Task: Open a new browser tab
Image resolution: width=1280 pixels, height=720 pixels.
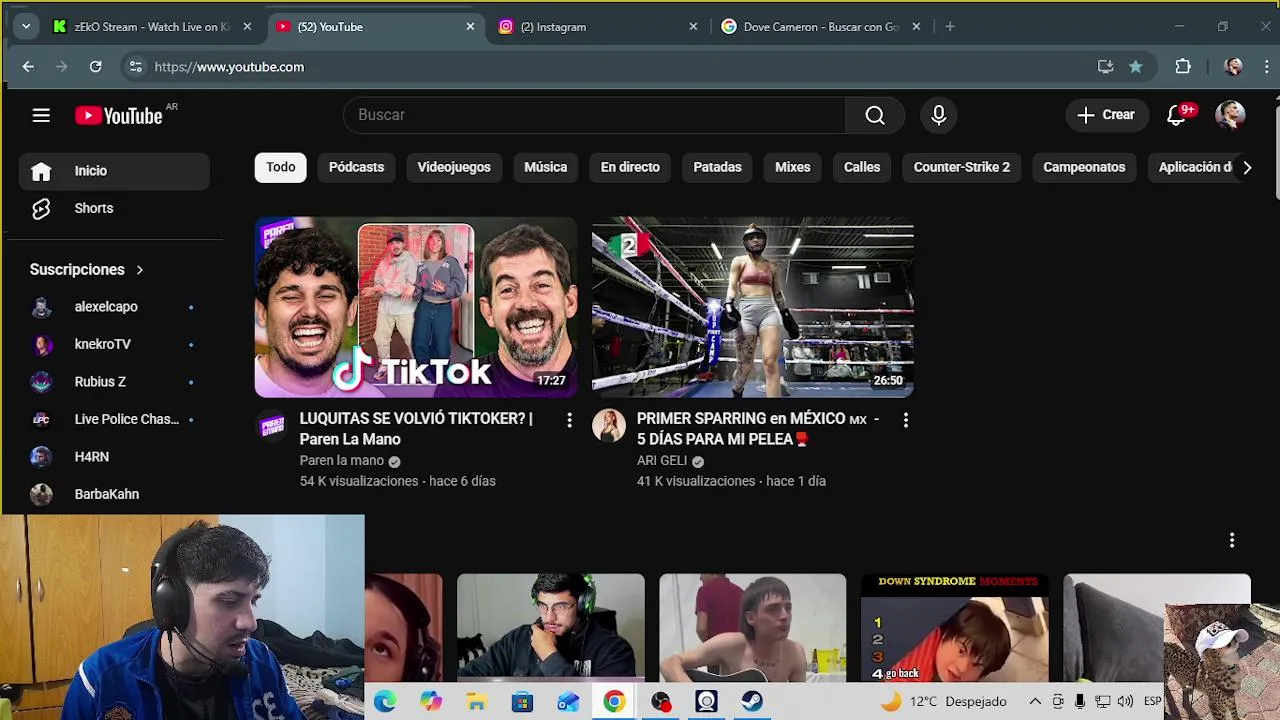Action: coord(950,27)
